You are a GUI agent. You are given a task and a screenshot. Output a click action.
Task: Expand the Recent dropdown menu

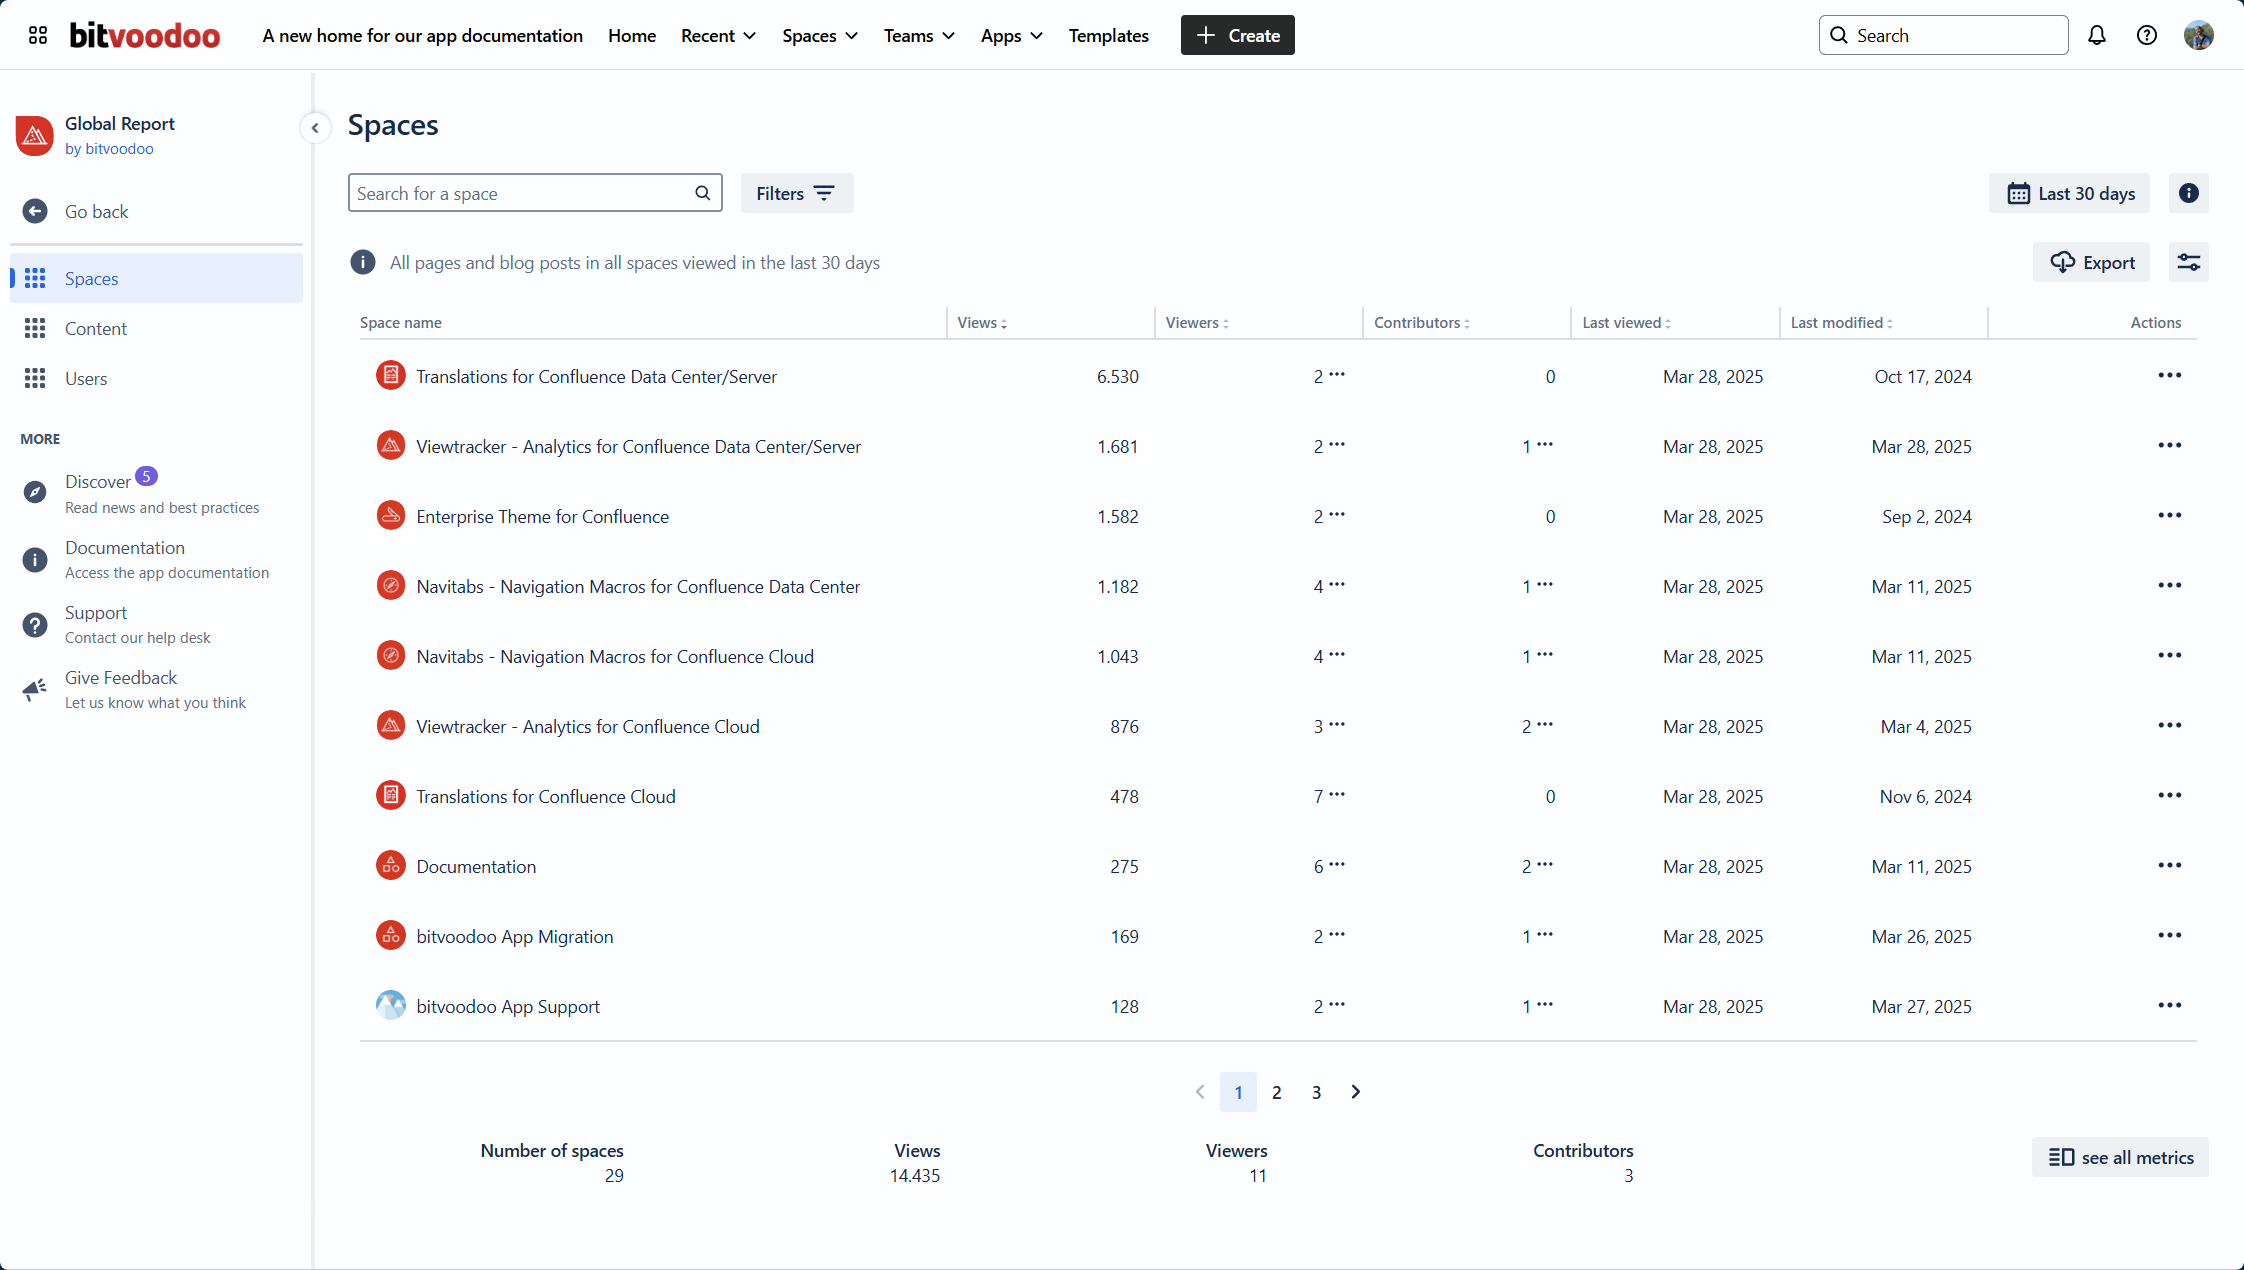click(718, 35)
